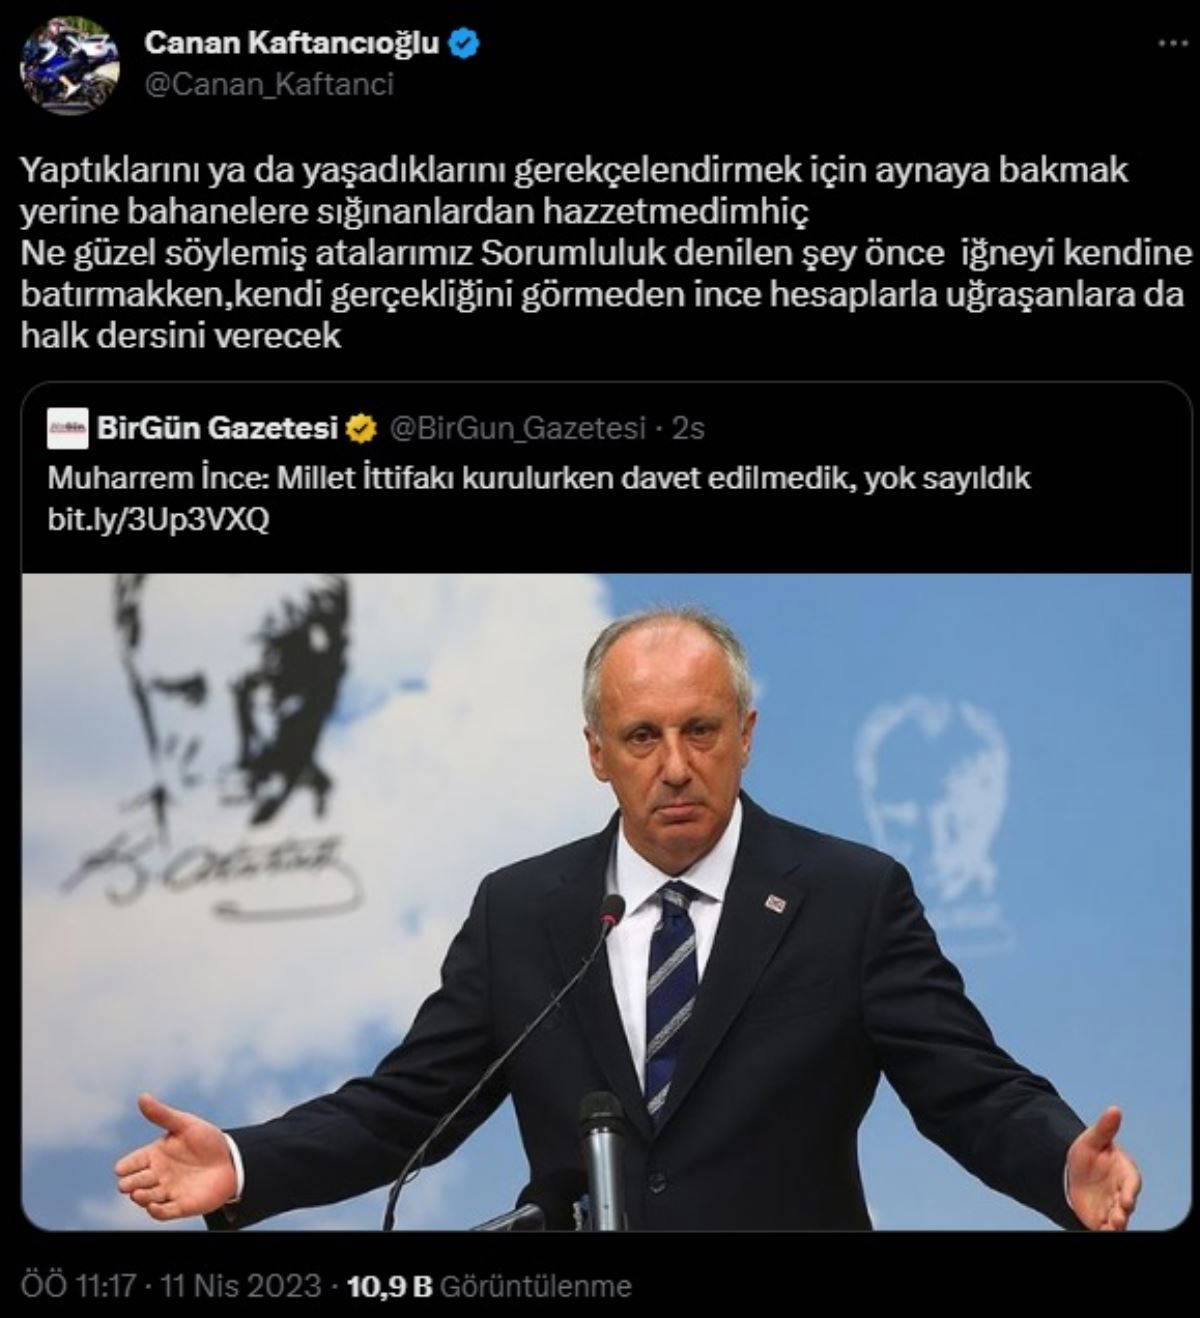Click the ÖÖ 11:17 · 11 Nis 2023 timestamp
Screen dimensions: 1200x1318
(171, 1285)
